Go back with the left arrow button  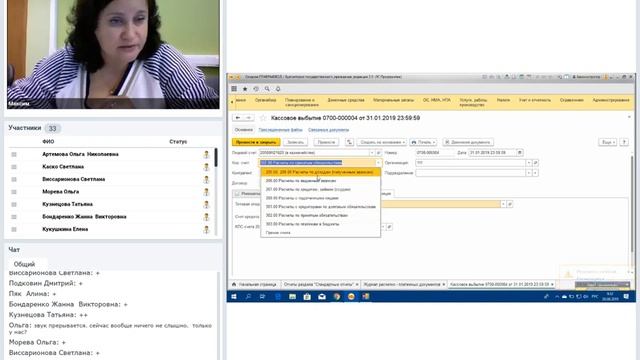click(238, 118)
